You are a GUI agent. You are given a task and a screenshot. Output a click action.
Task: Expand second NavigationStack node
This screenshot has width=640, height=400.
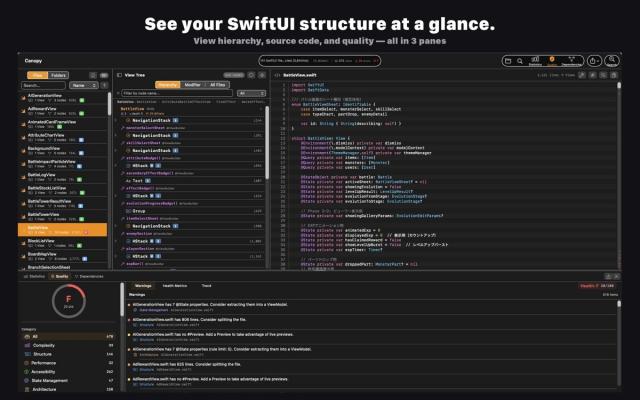tap(117, 136)
